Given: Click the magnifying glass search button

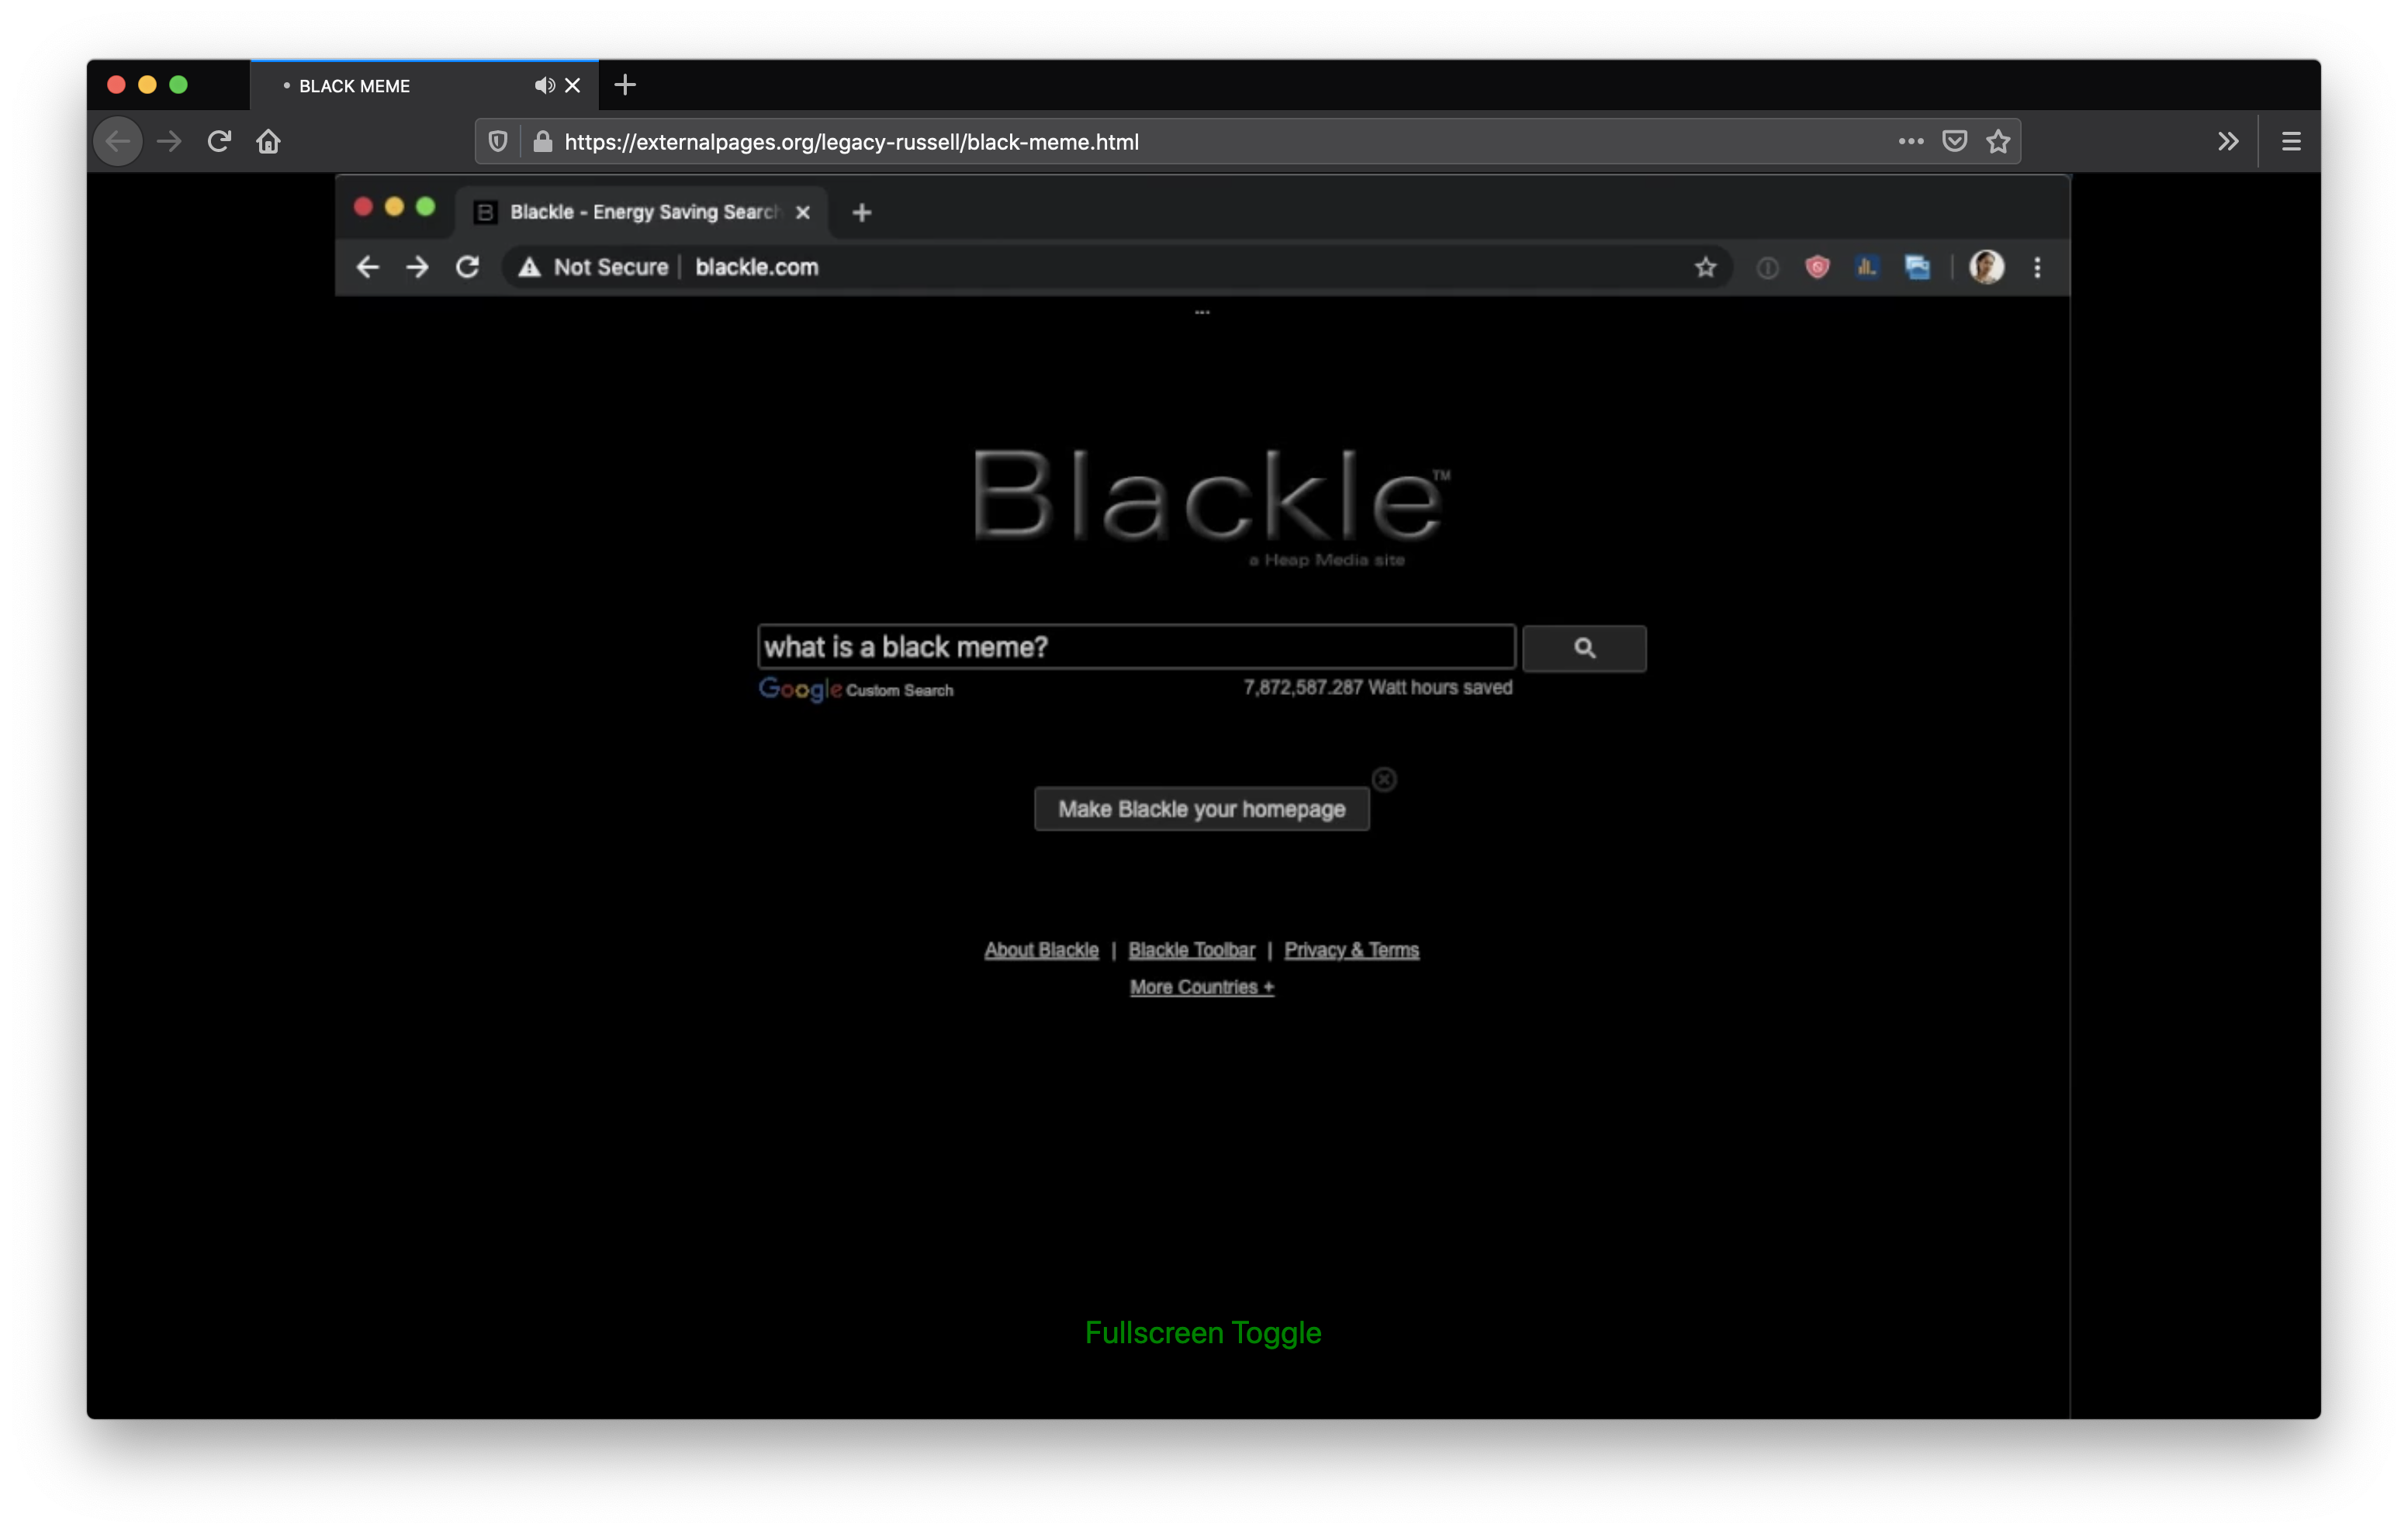Looking at the screenshot, I should (x=1584, y=648).
